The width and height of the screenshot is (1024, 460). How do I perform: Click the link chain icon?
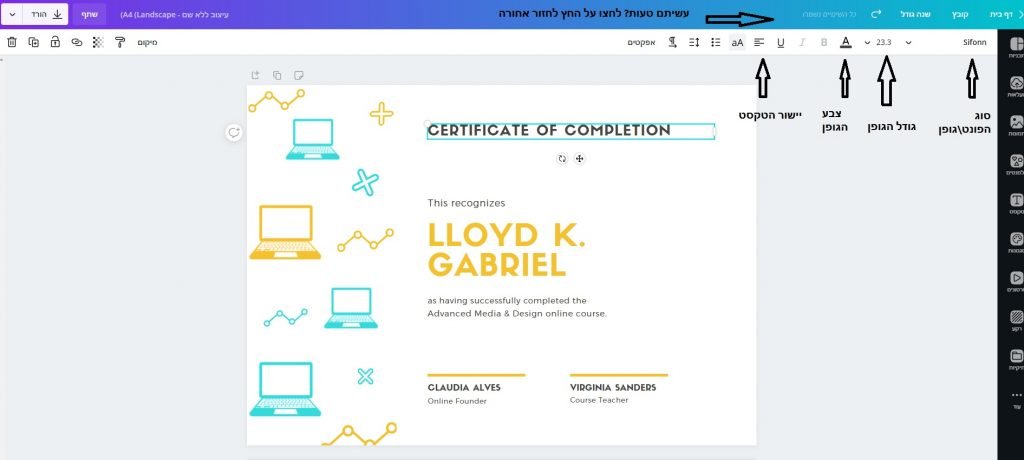click(76, 43)
